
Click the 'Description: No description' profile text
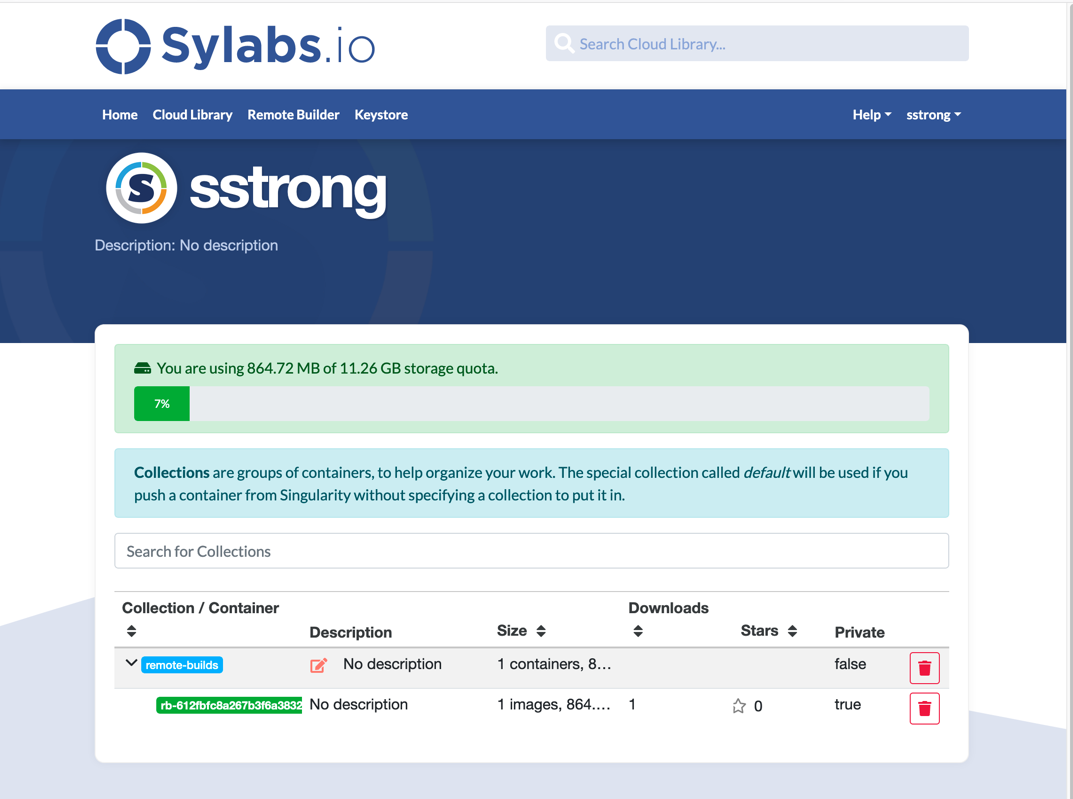pyautogui.click(x=186, y=246)
